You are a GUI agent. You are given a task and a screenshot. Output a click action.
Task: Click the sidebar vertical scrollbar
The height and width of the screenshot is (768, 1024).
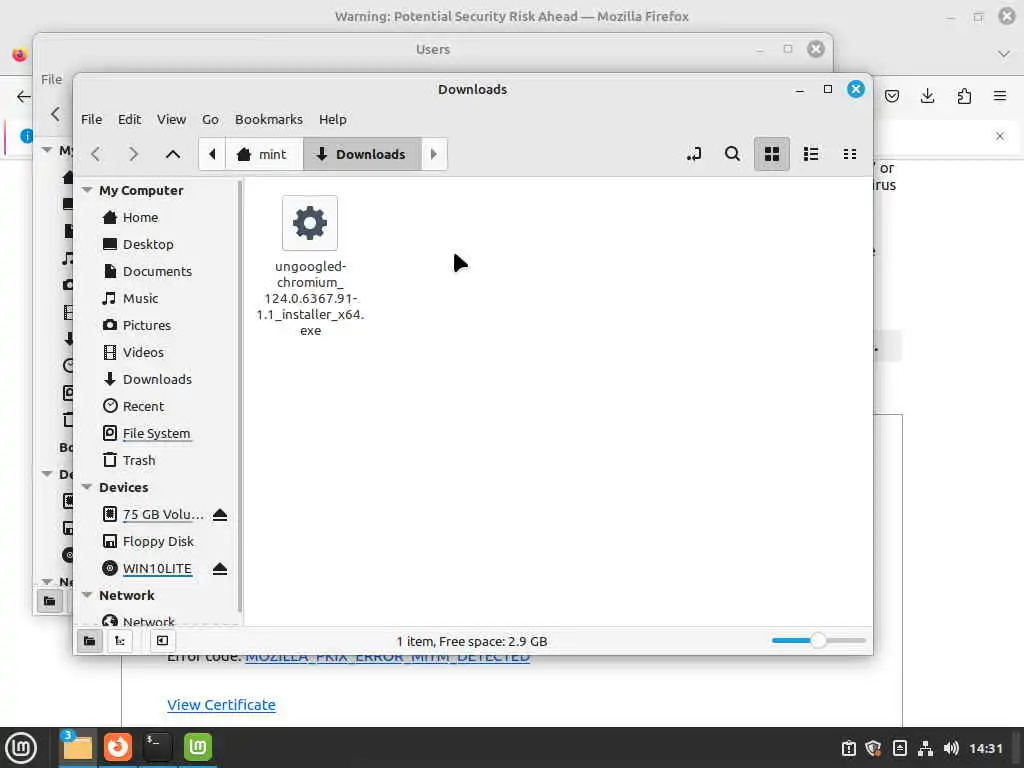pyautogui.click(x=240, y=396)
